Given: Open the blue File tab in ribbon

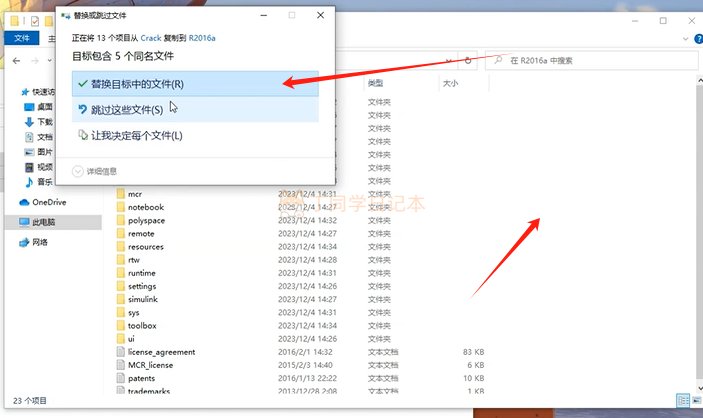Looking at the screenshot, I should 21,38.
